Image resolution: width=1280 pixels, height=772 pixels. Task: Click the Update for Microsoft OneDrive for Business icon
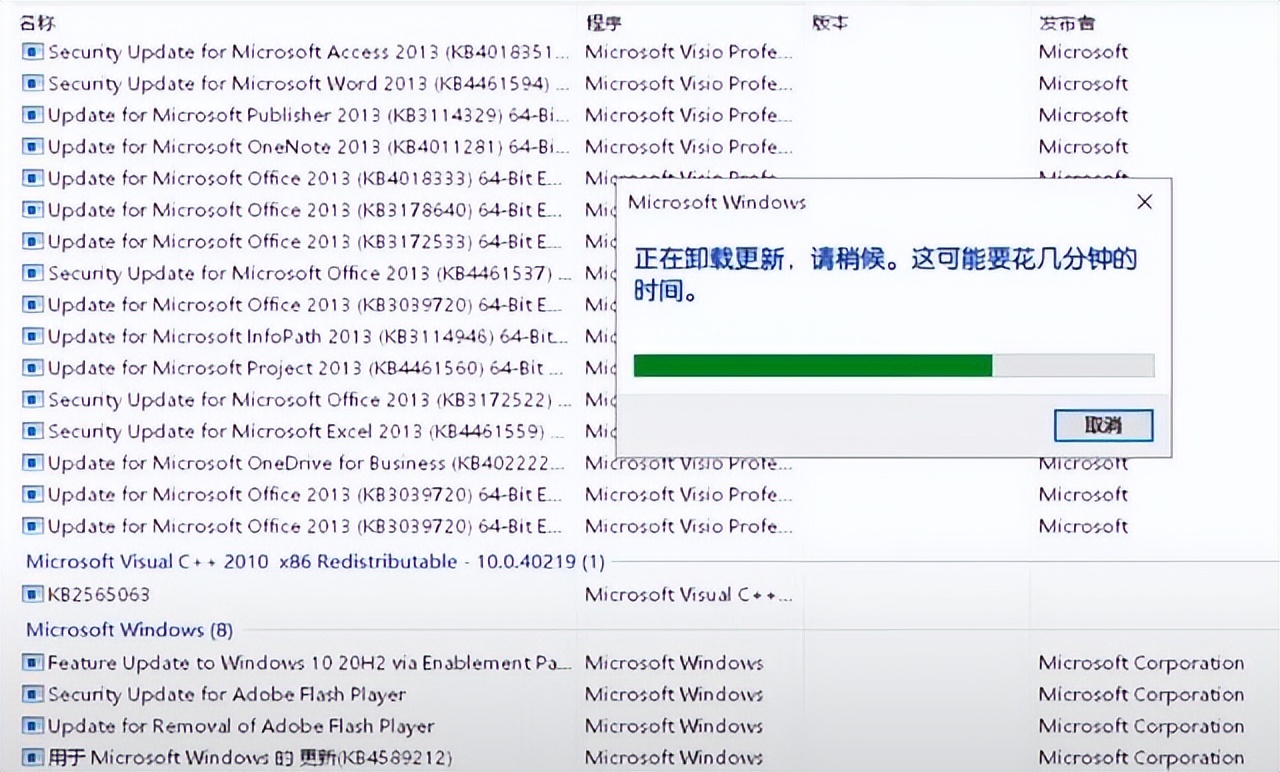click(x=34, y=463)
